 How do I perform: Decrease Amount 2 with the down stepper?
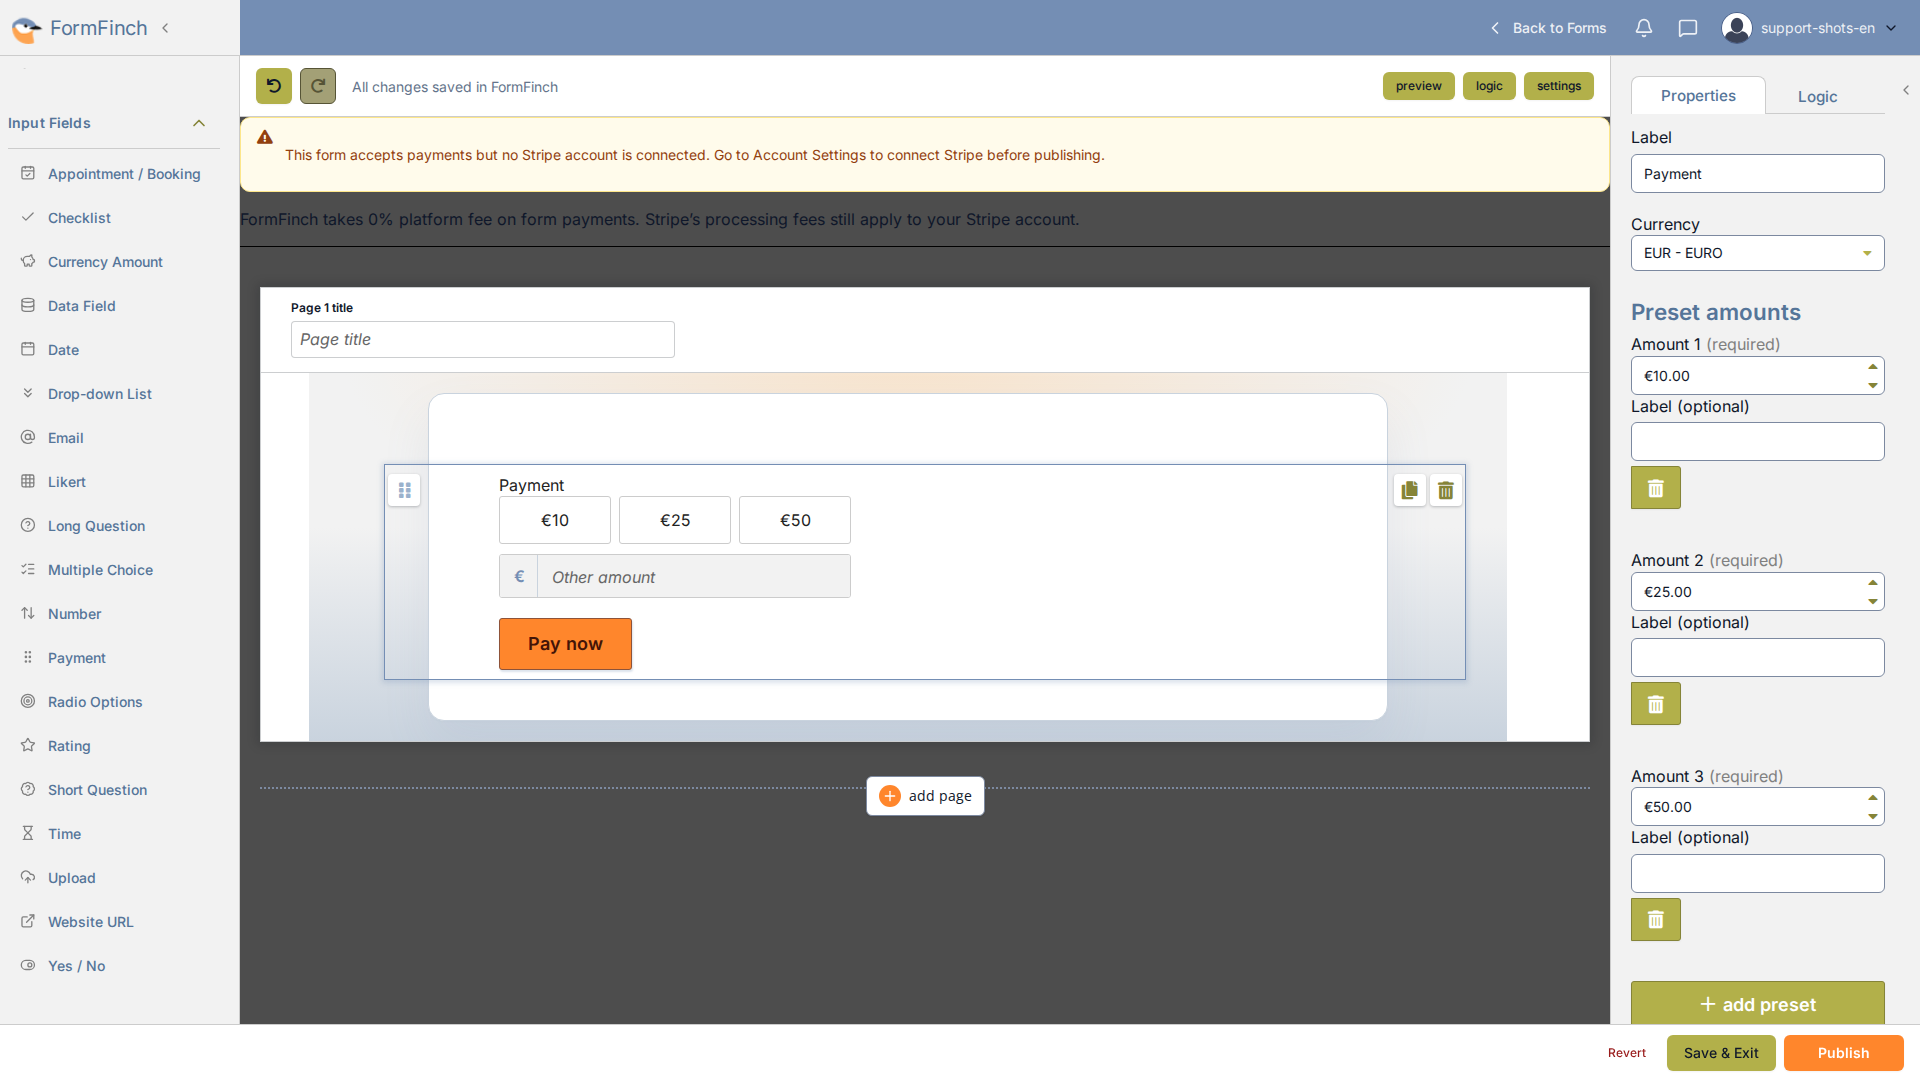pos(1872,602)
